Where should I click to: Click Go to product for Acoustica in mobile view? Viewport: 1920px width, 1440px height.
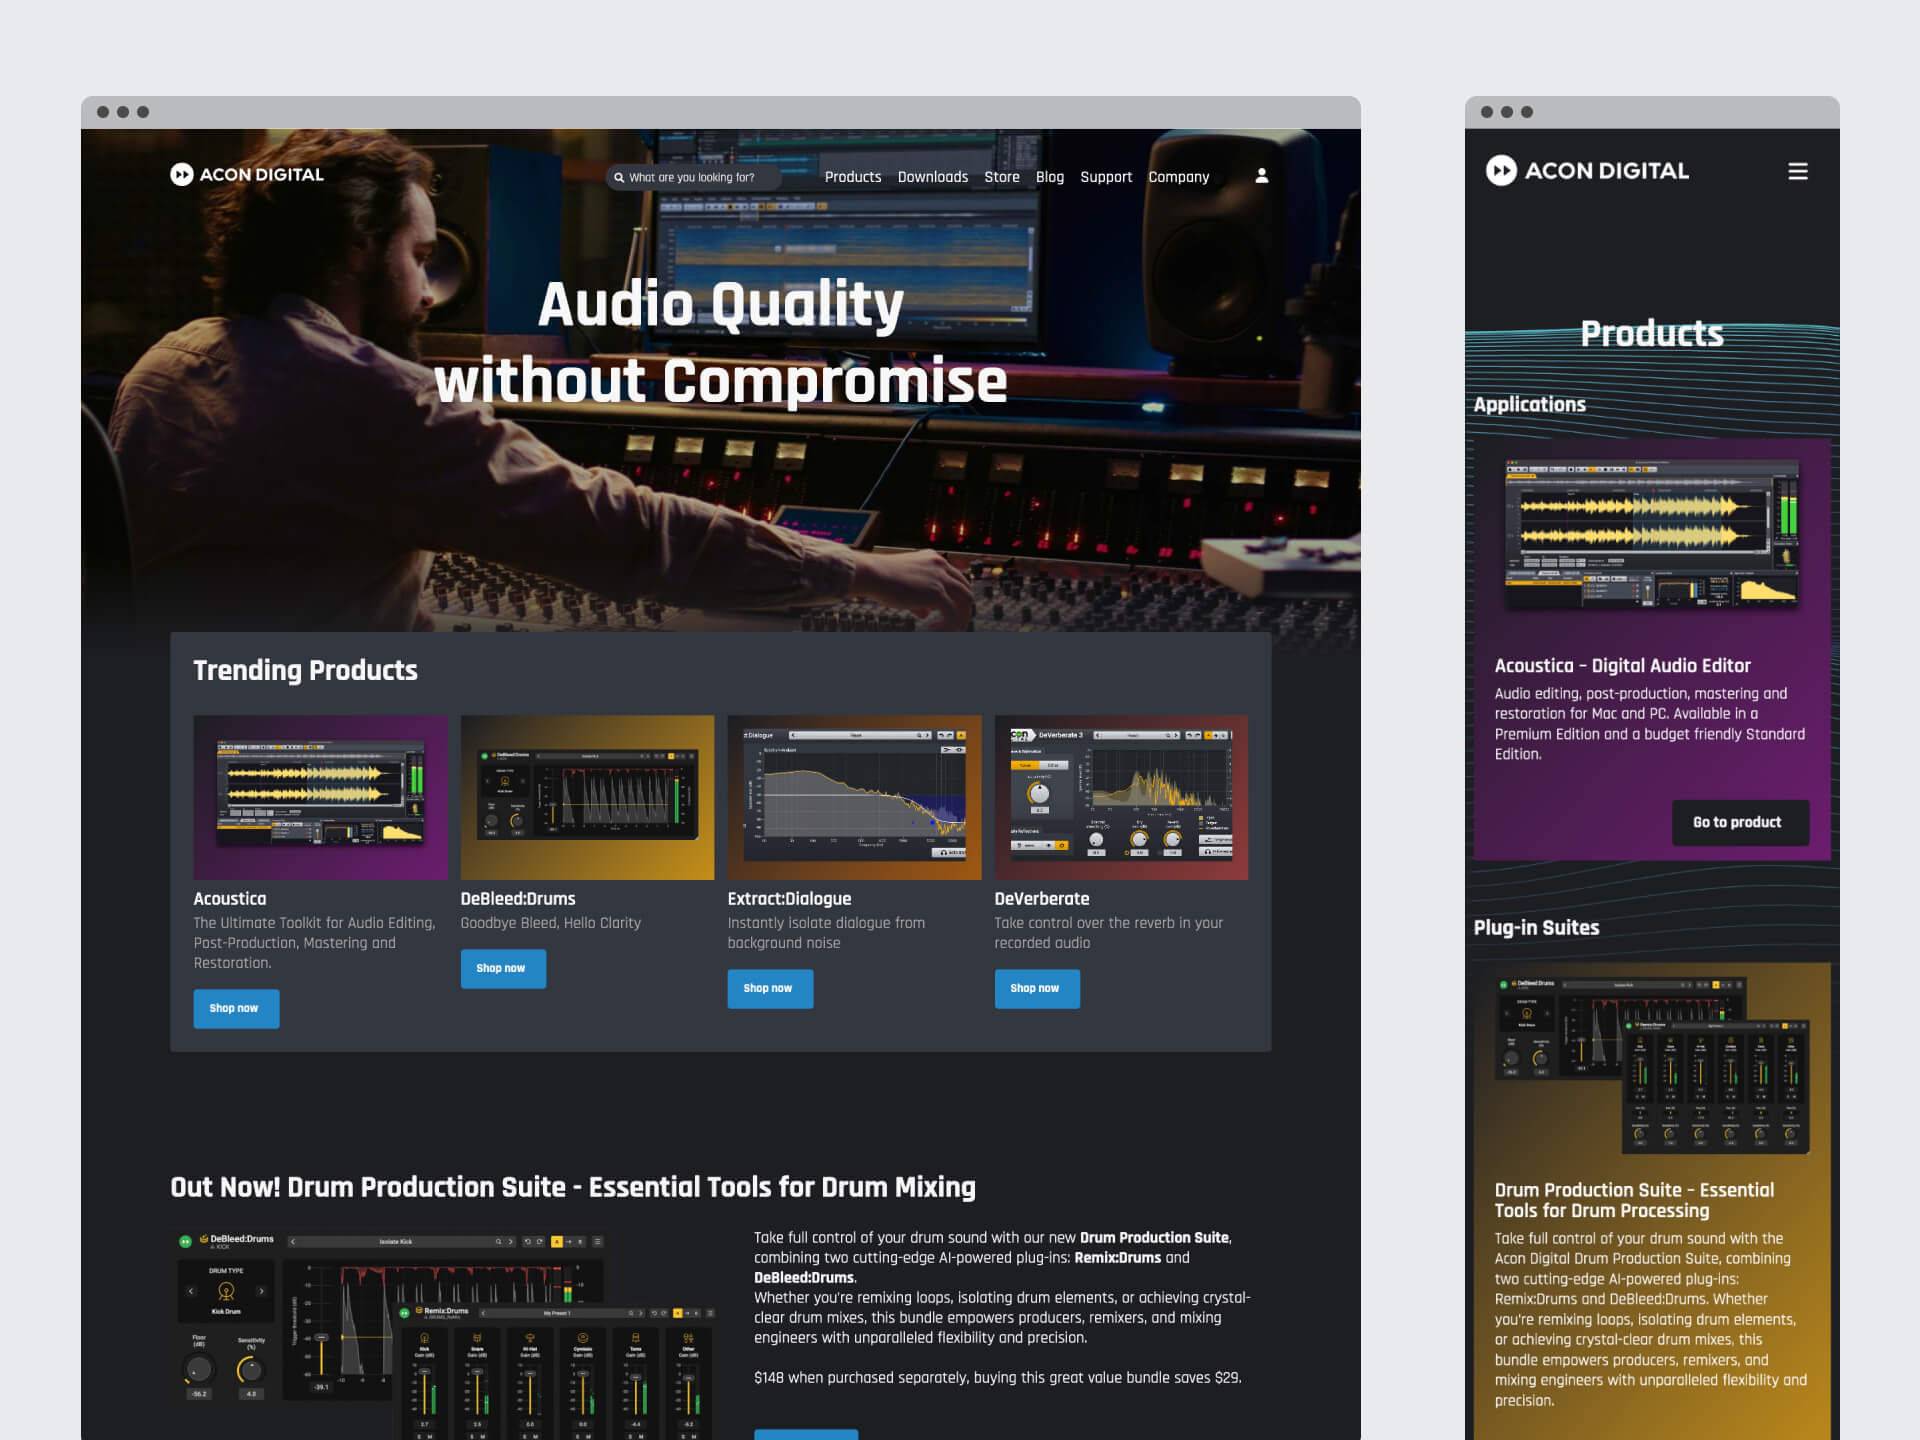[x=1740, y=822]
